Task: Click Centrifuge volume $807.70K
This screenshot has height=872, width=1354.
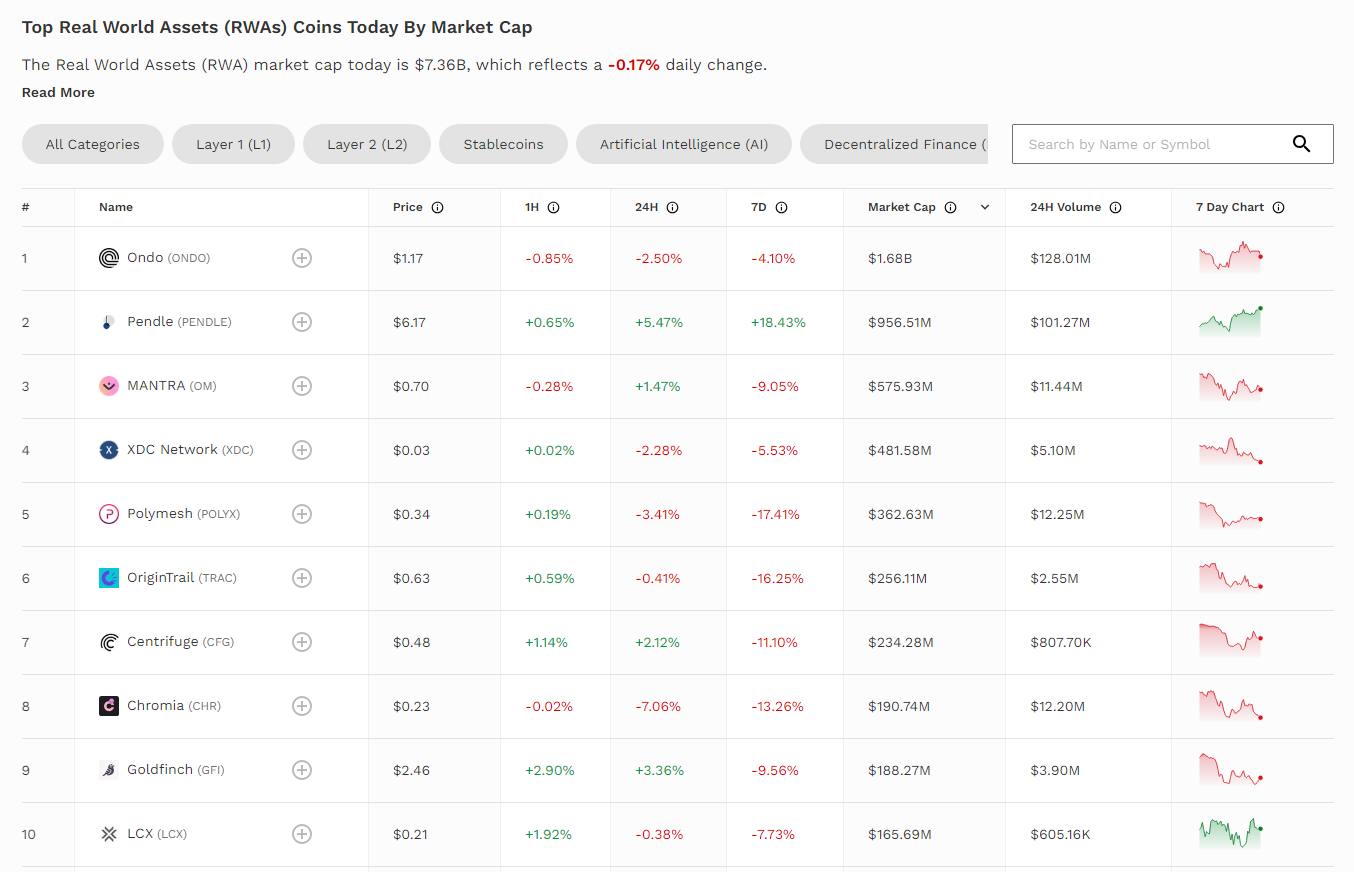Action: click(x=1061, y=642)
